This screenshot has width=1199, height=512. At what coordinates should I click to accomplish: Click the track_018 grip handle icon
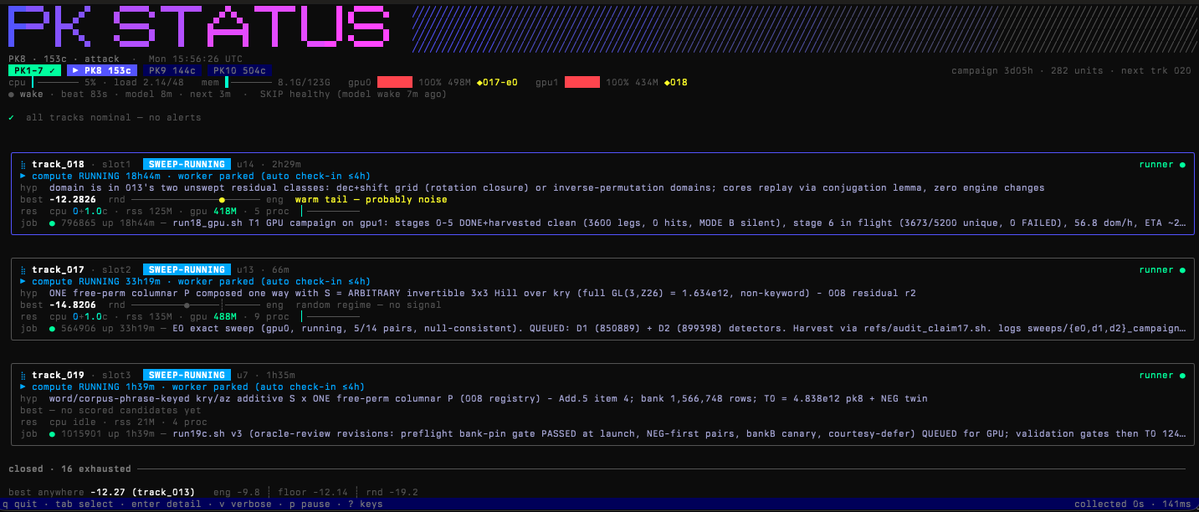[24, 165]
